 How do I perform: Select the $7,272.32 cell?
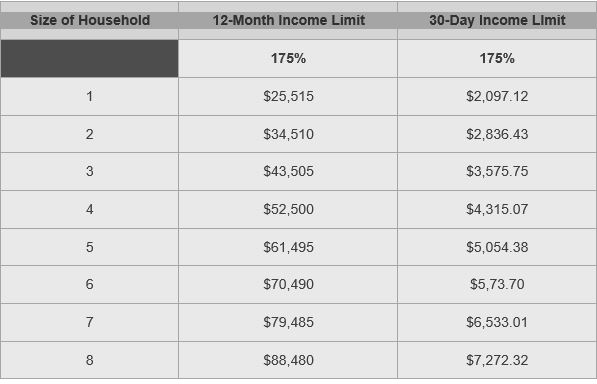pos(497,360)
